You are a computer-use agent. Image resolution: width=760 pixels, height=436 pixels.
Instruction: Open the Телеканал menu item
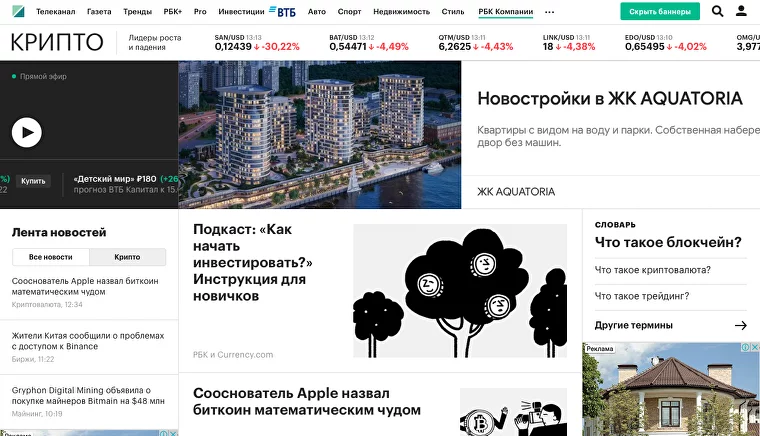pyautogui.click(x=56, y=12)
